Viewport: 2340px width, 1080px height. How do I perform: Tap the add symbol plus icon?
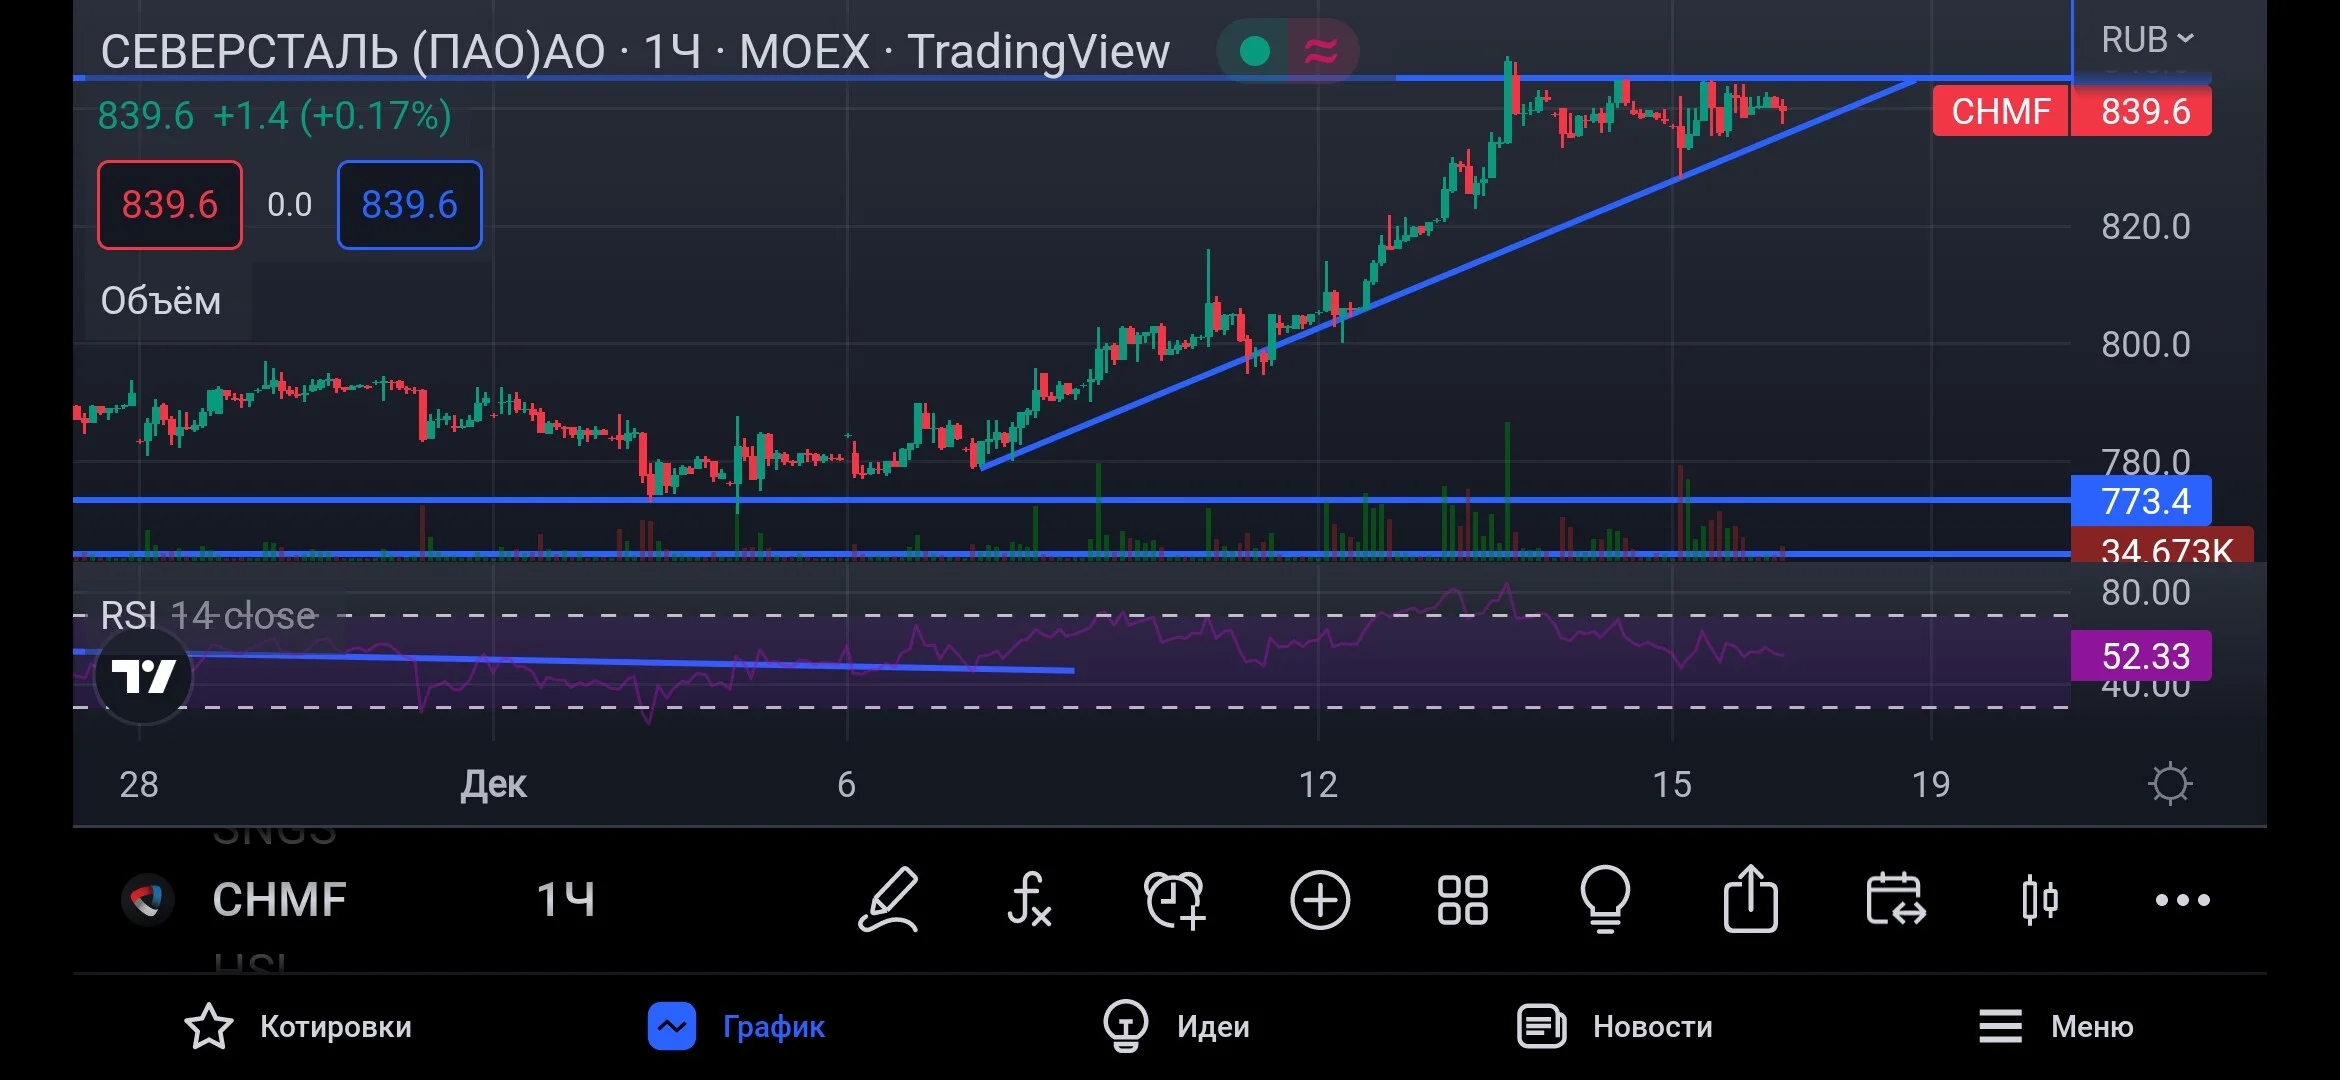pyautogui.click(x=1320, y=900)
